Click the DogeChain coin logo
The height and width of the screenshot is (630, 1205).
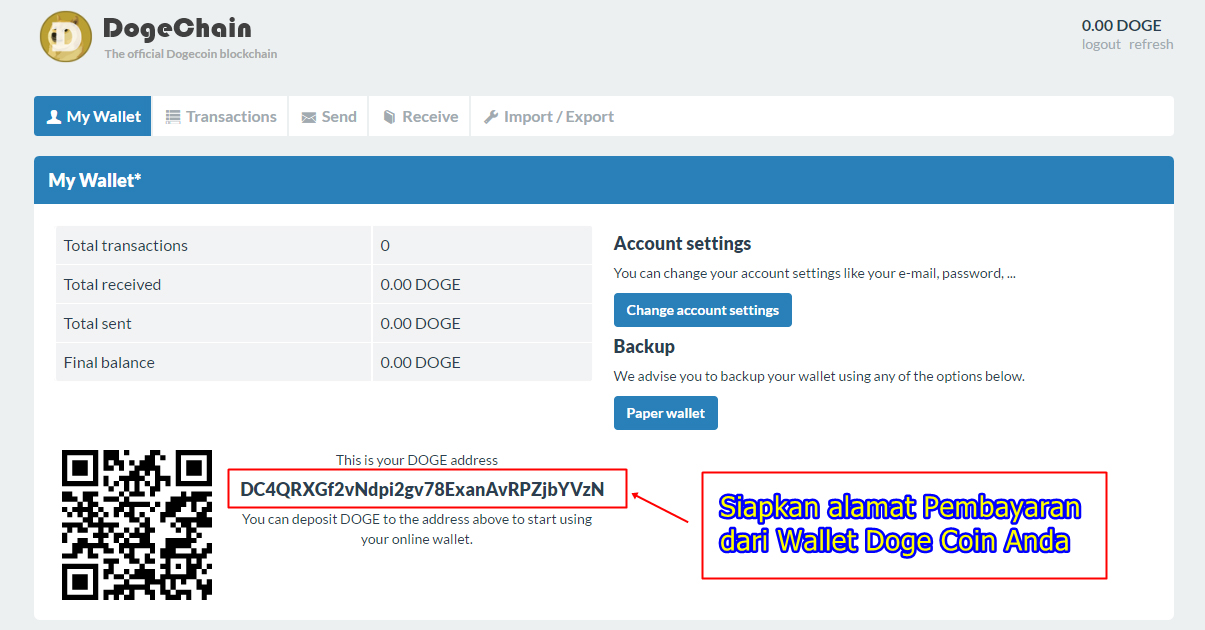pyautogui.click(x=66, y=37)
